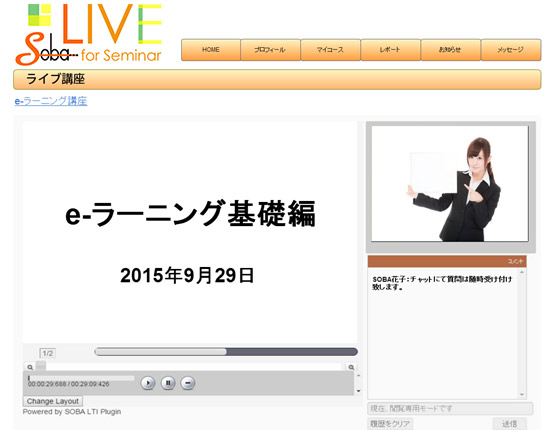Click the chat scrollbar up arrow
The height and width of the screenshot is (430, 554).
(522, 272)
